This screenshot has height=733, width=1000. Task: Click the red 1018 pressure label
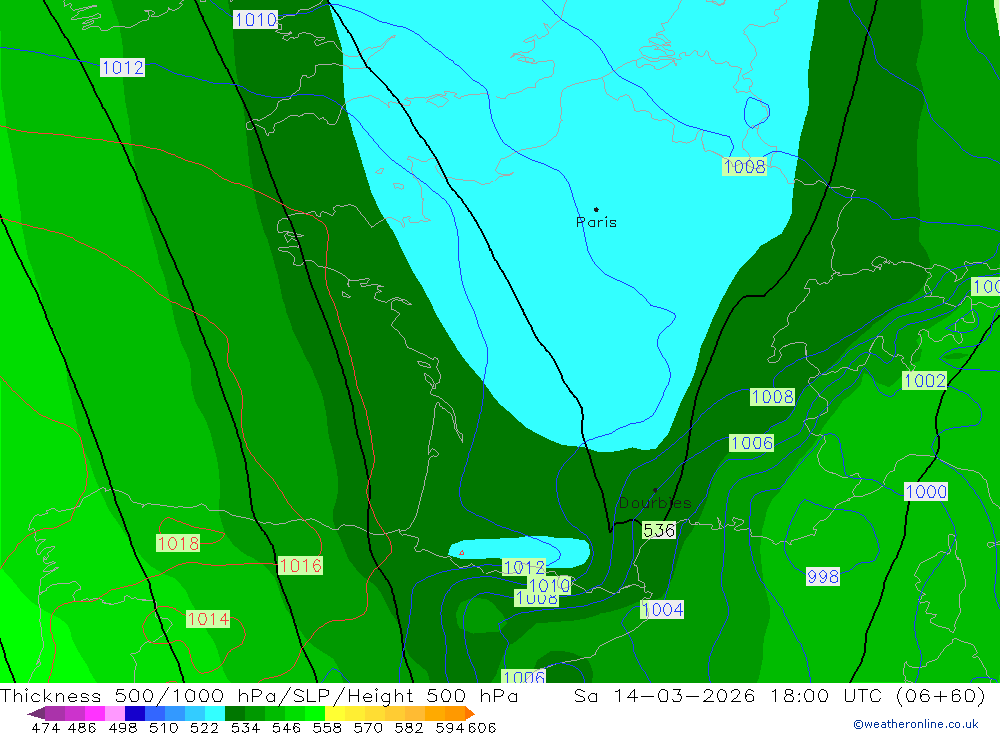pyautogui.click(x=179, y=544)
